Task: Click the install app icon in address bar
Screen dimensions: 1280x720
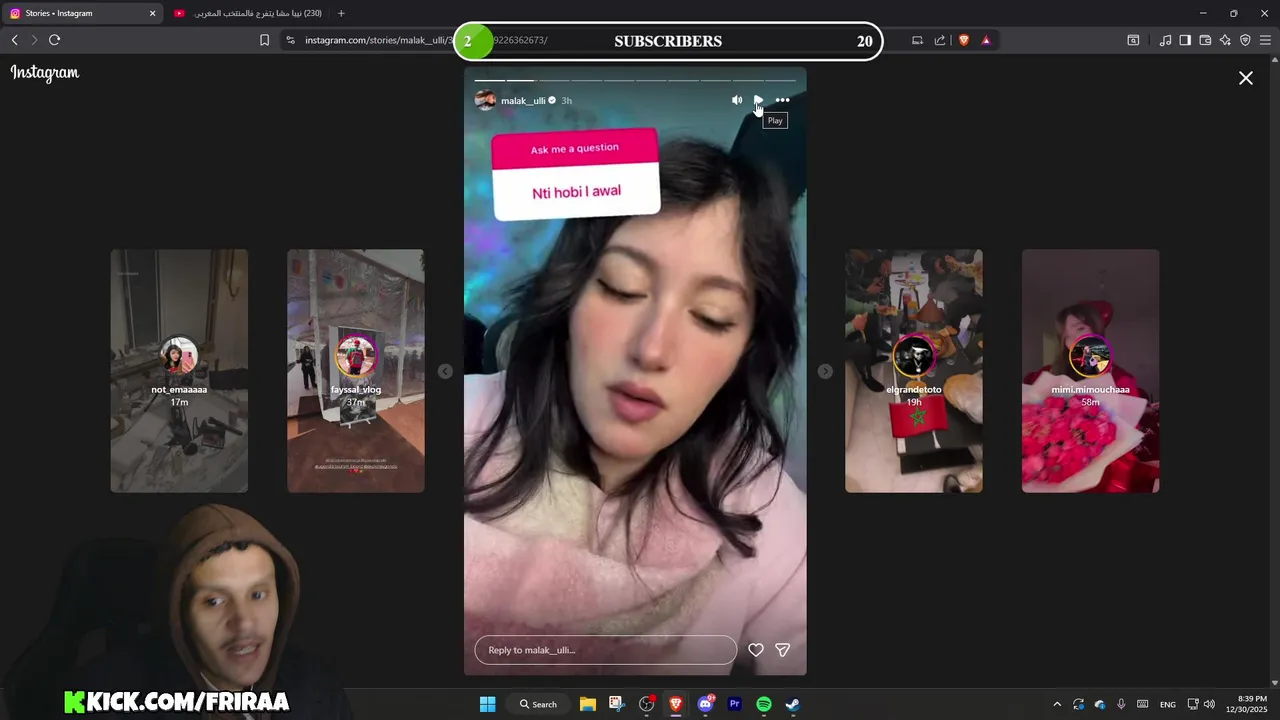Action: 917,40
